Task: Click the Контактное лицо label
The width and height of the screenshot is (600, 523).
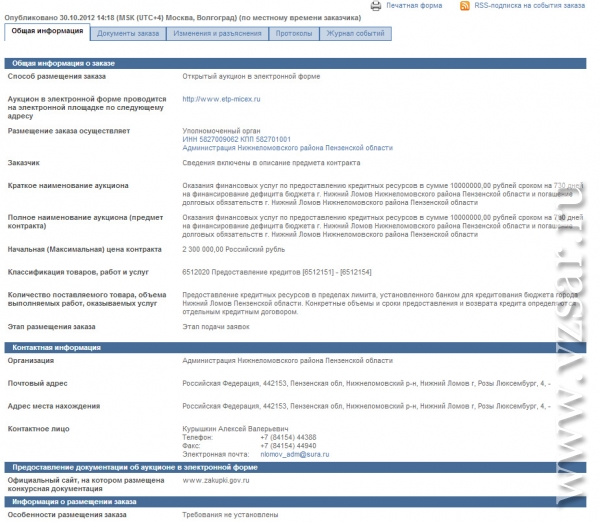Action: pos(39,429)
